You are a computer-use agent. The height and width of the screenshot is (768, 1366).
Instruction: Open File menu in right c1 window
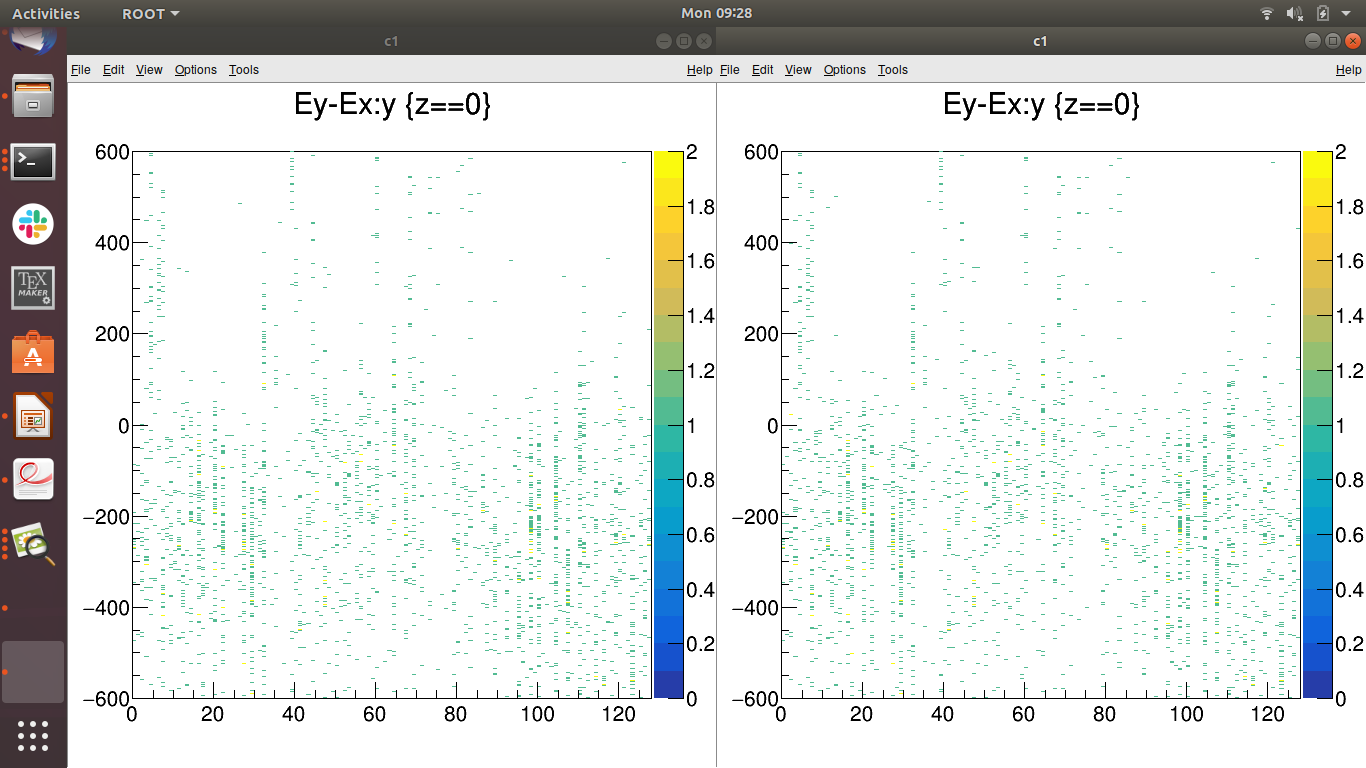pos(730,70)
